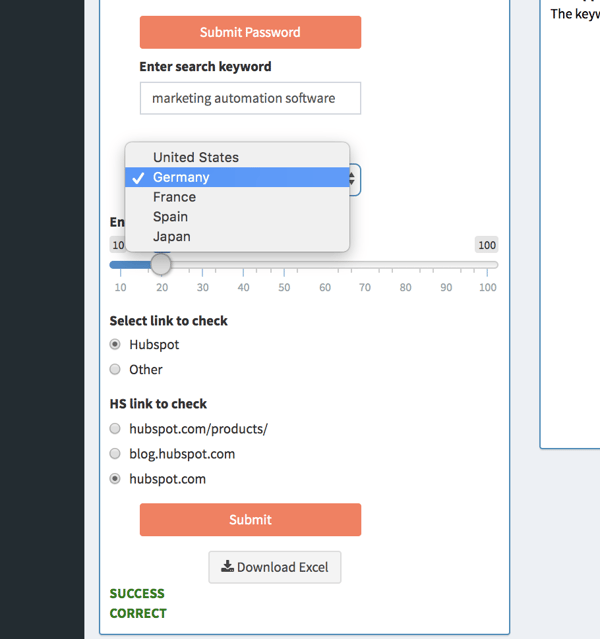
Task: Click the slider handle near 20
Action: (x=161, y=264)
